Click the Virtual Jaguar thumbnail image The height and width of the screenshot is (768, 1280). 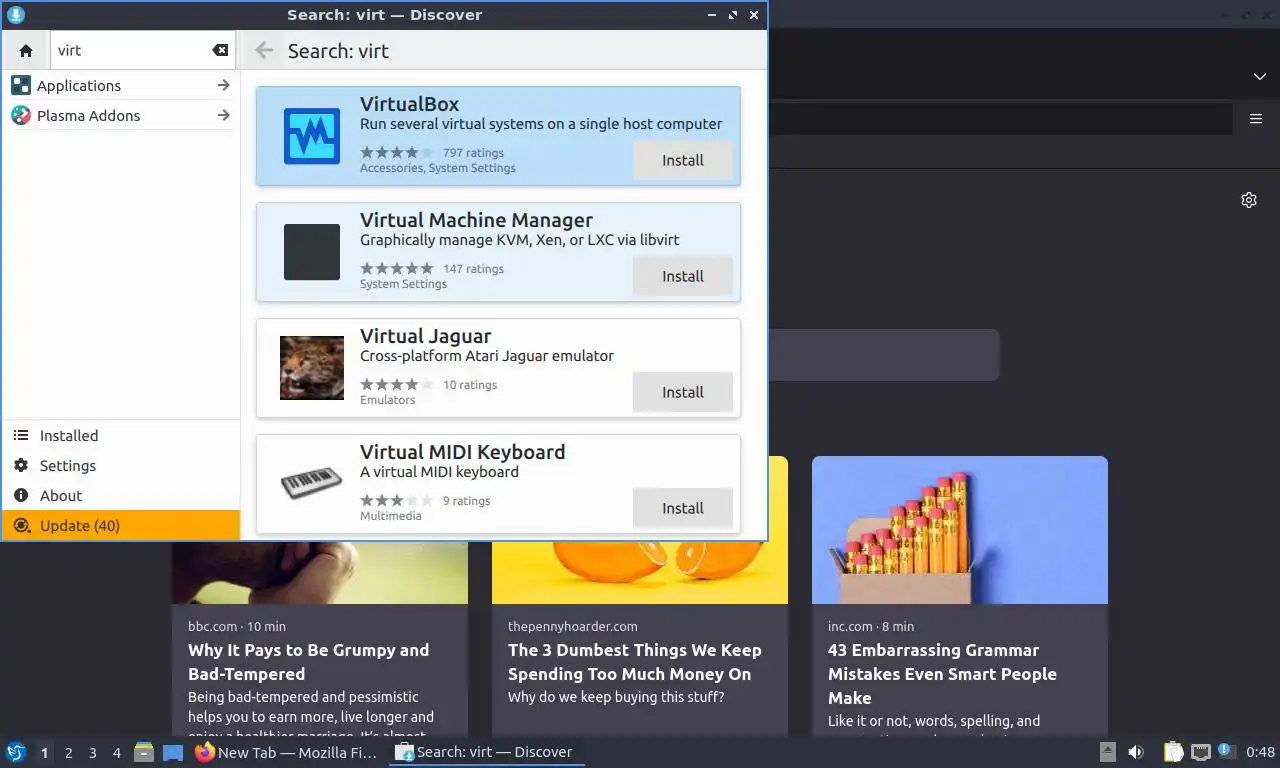[x=312, y=368]
